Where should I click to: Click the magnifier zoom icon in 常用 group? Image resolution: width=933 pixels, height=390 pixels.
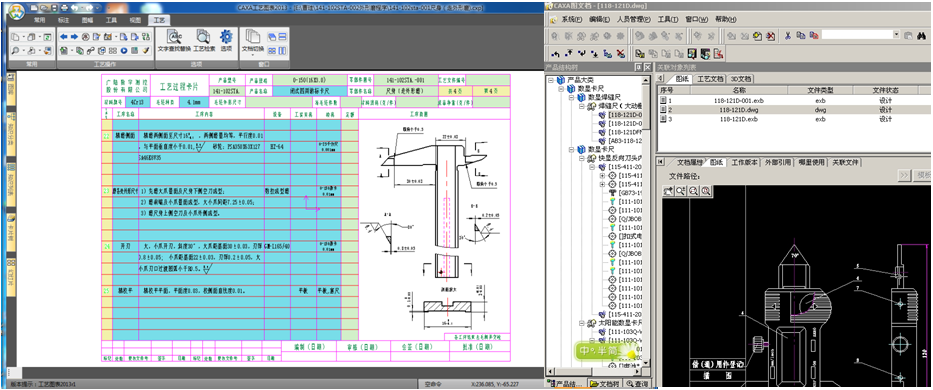coord(15,51)
